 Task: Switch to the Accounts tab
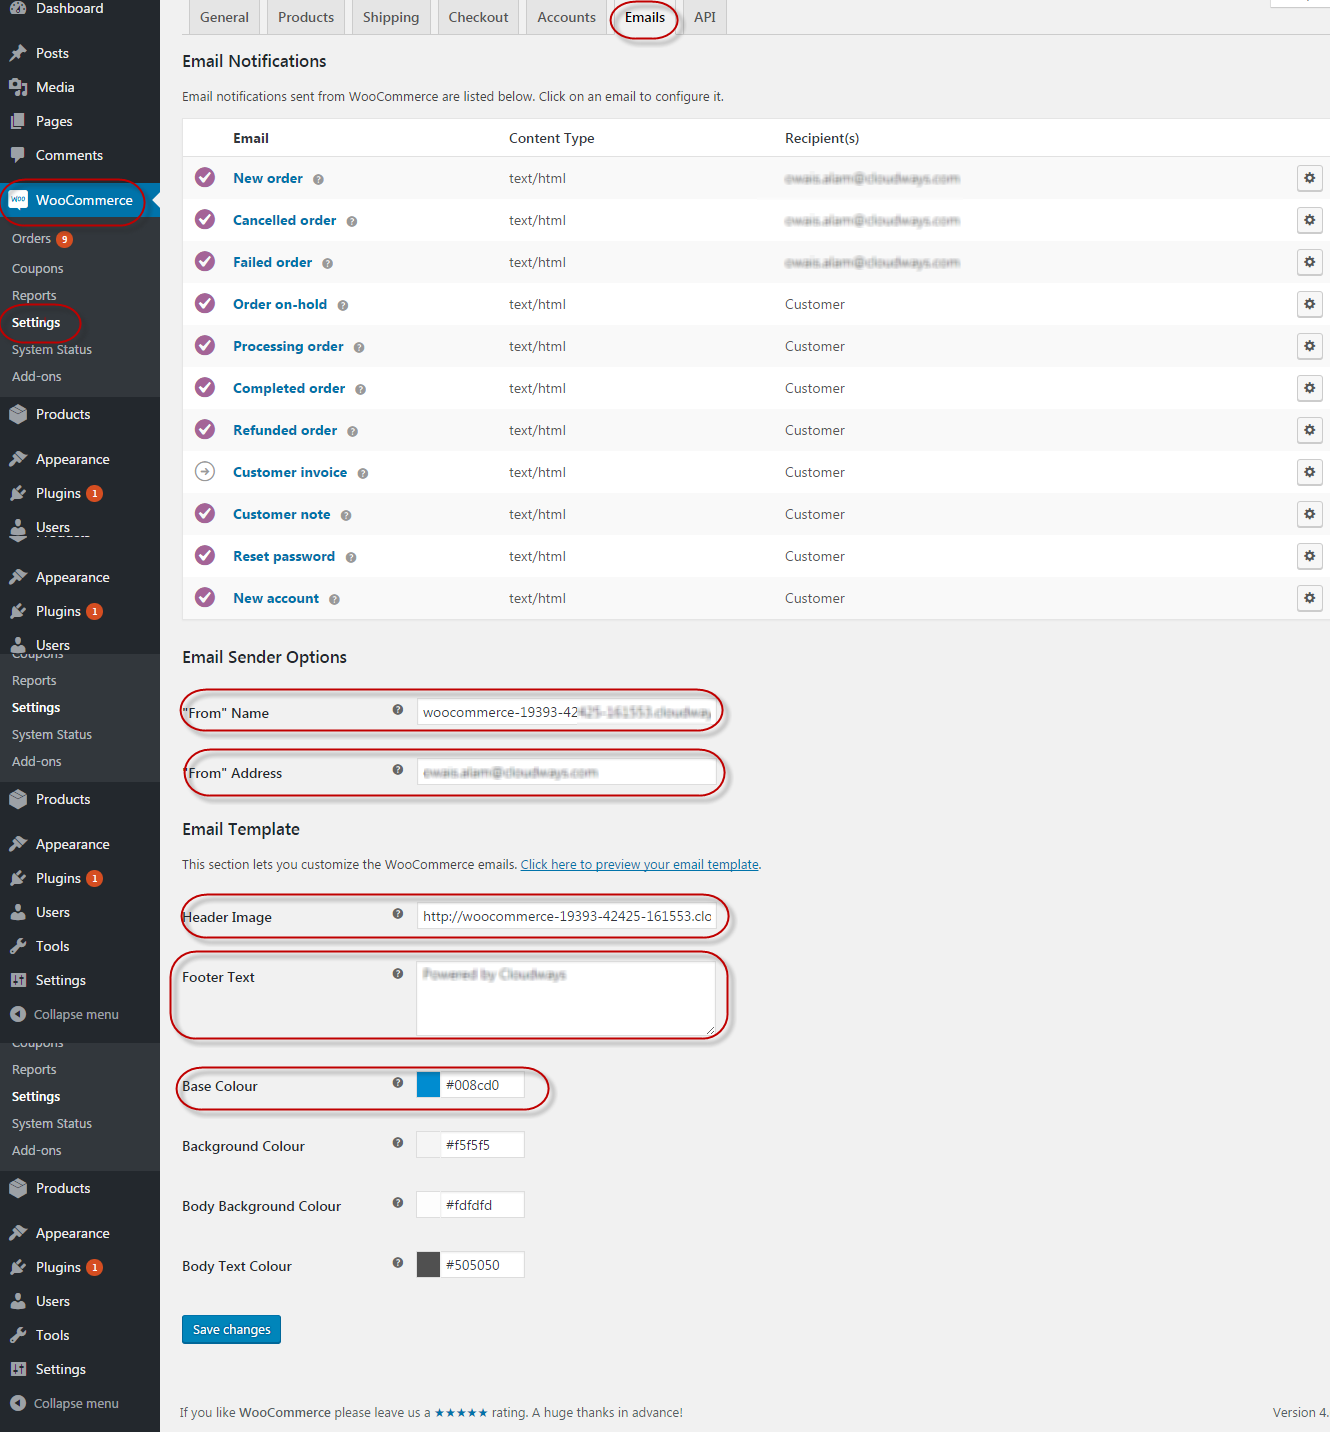tap(566, 17)
